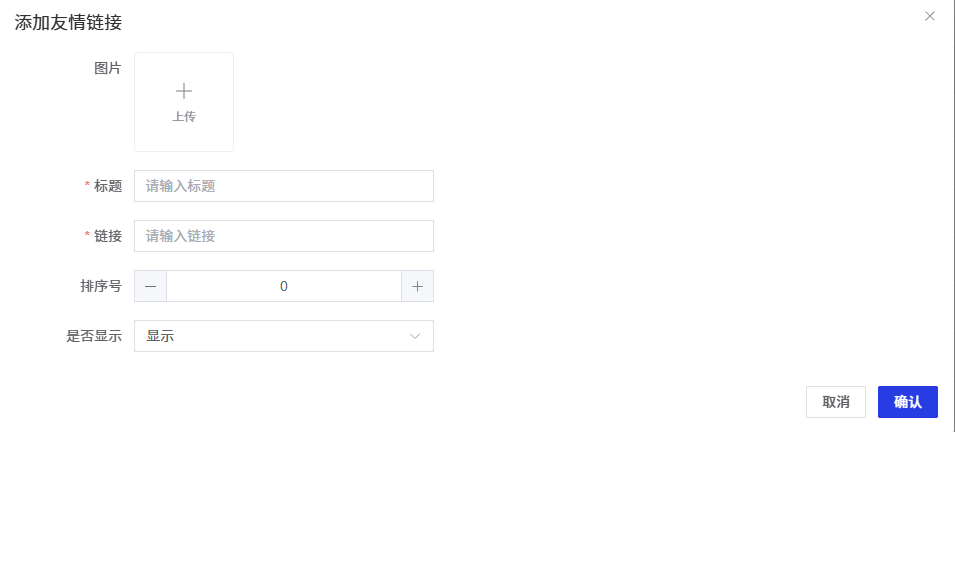
Task: Decrease the 排序号 value with the minus button
Action: click(x=151, y=286)
